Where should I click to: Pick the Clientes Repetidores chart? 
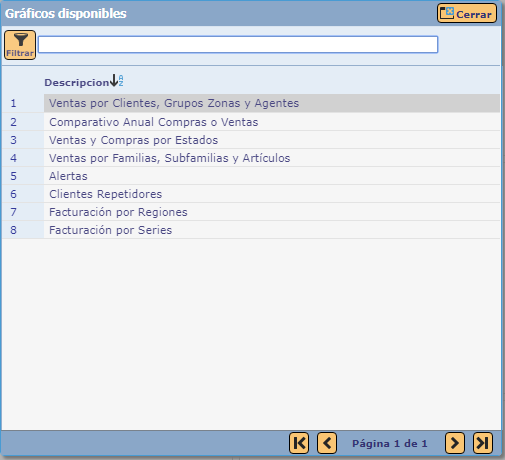272,194
